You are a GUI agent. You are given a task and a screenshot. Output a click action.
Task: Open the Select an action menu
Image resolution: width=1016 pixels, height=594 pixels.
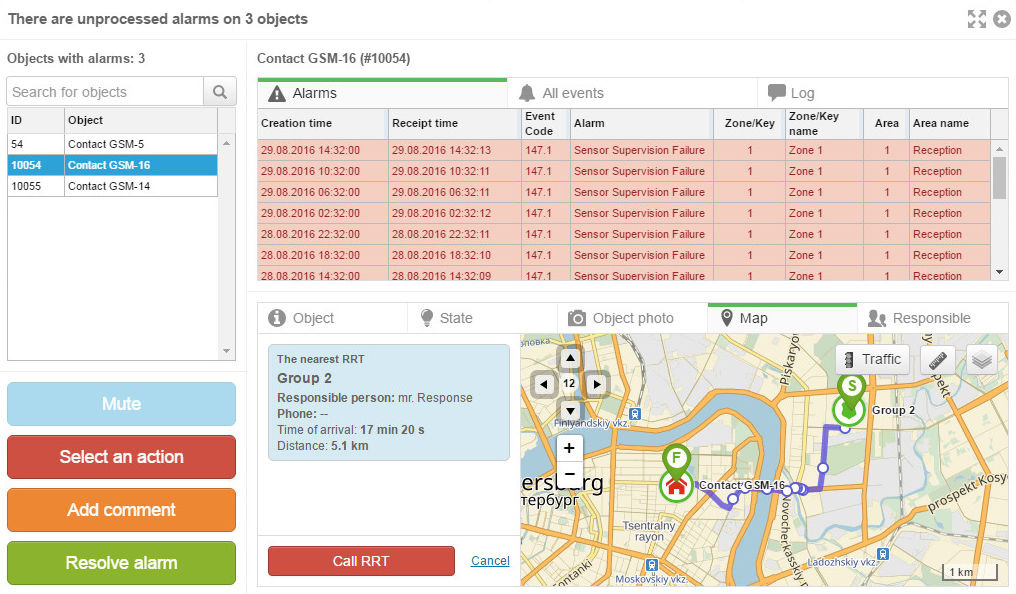pos(121,457)
